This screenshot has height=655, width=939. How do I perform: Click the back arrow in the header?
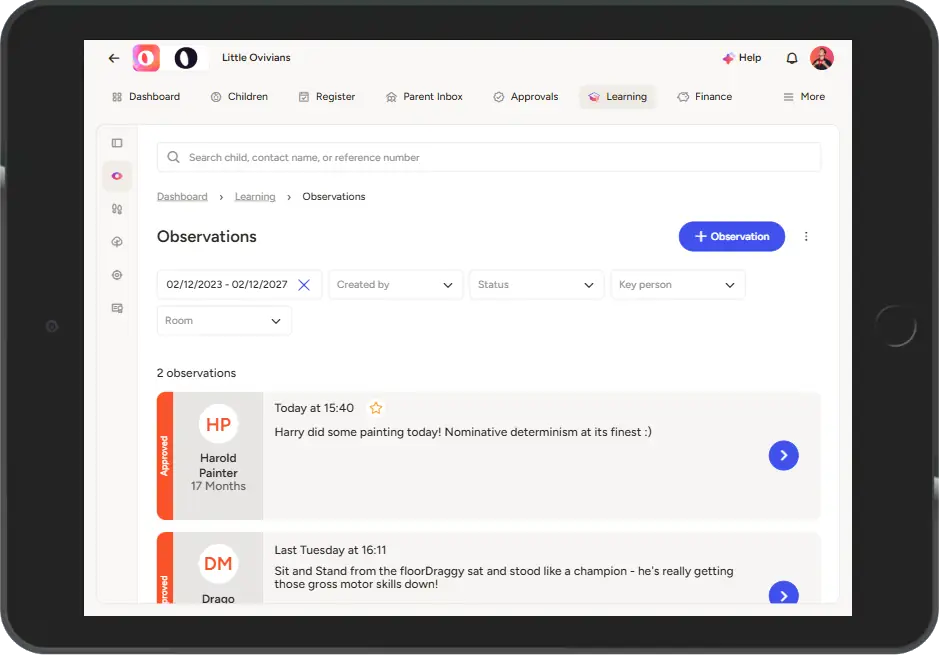[114, 58]
